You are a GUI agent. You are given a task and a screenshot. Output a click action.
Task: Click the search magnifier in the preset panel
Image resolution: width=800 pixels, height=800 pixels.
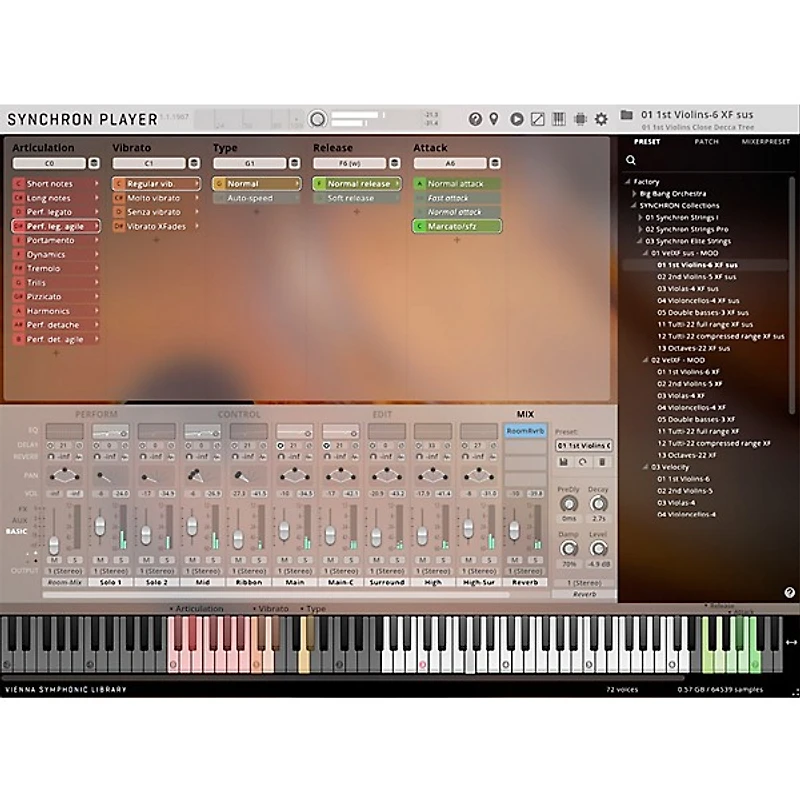630,158
